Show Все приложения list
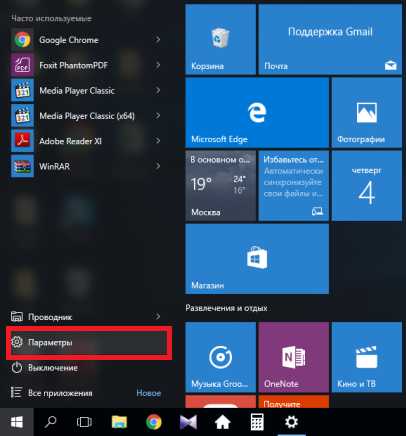 [x=88, y=393]
